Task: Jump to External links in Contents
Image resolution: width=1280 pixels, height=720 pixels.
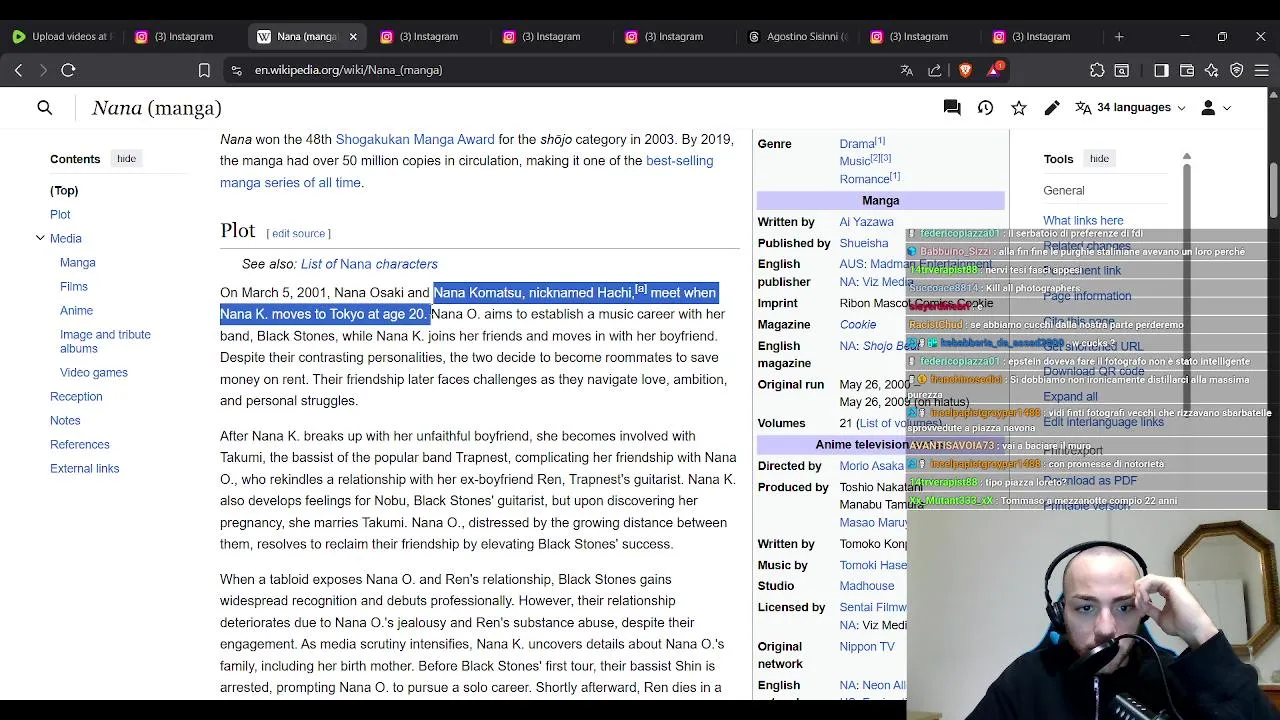Action: (x=84, y=468)
